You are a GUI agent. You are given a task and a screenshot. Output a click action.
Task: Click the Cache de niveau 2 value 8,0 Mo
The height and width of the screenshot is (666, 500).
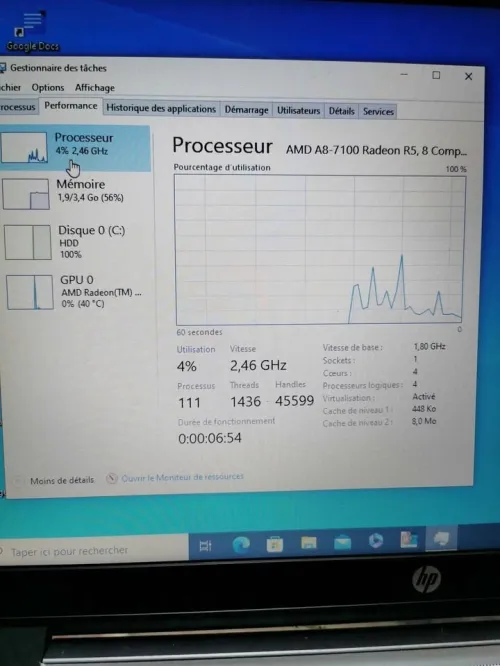tap(424, 421)
